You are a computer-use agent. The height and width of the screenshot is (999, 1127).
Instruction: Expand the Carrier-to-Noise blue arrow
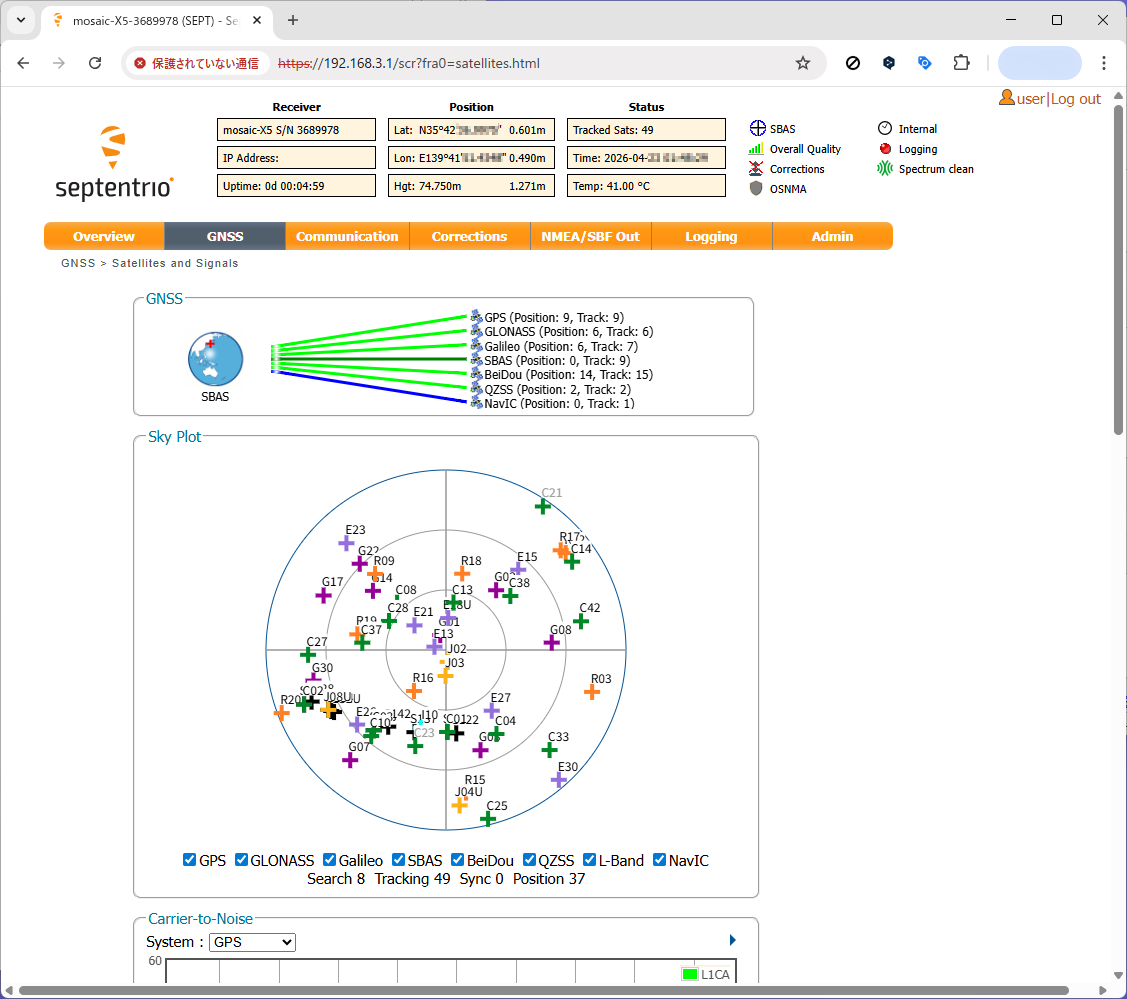733,940
